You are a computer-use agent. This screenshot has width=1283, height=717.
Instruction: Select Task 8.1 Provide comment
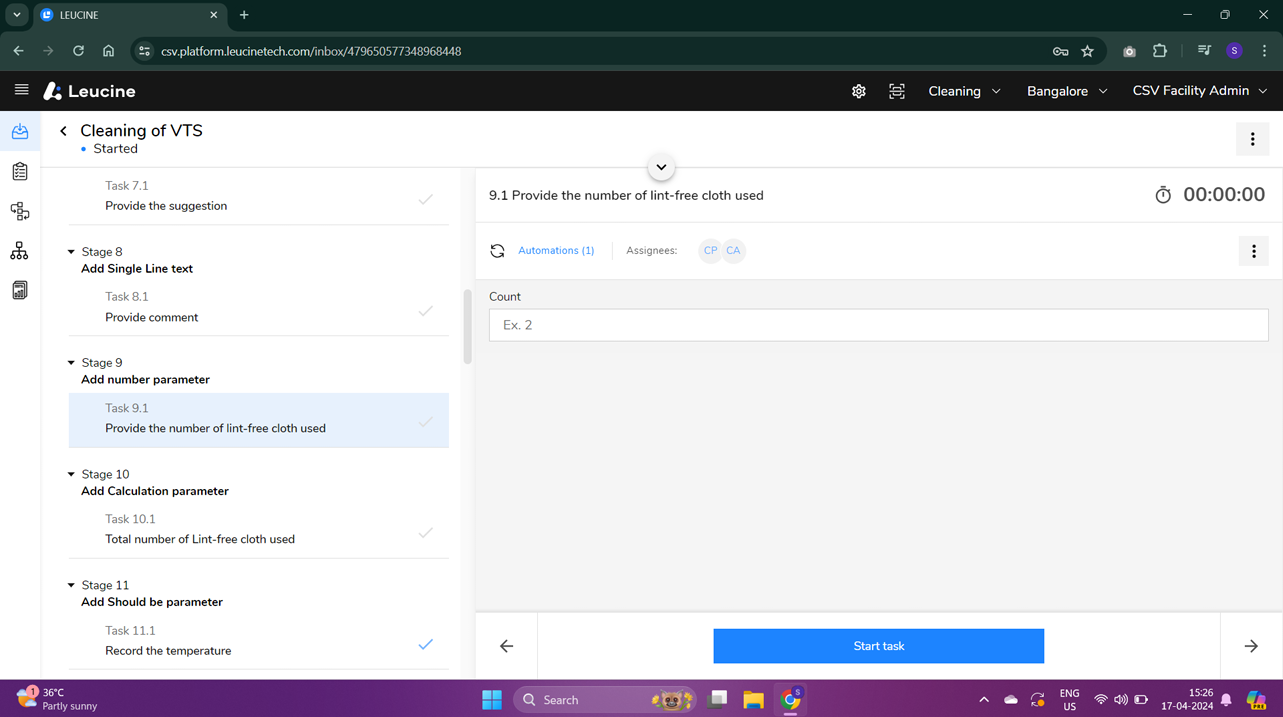[x=258, y=307]
